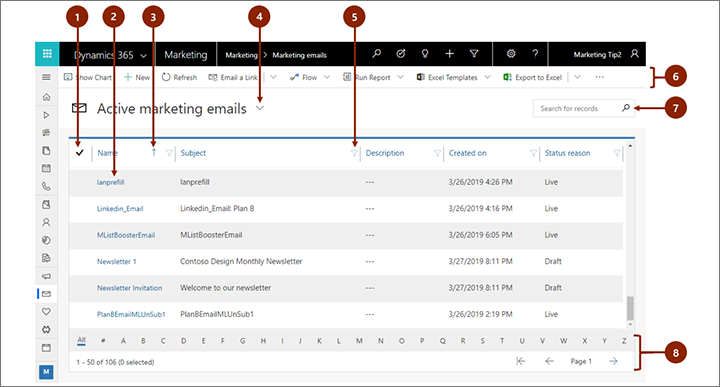Image resolution: width=720 pixels, height=387 pixels.
Task: Toggle sort arrow on Name column
Action: 154,152
